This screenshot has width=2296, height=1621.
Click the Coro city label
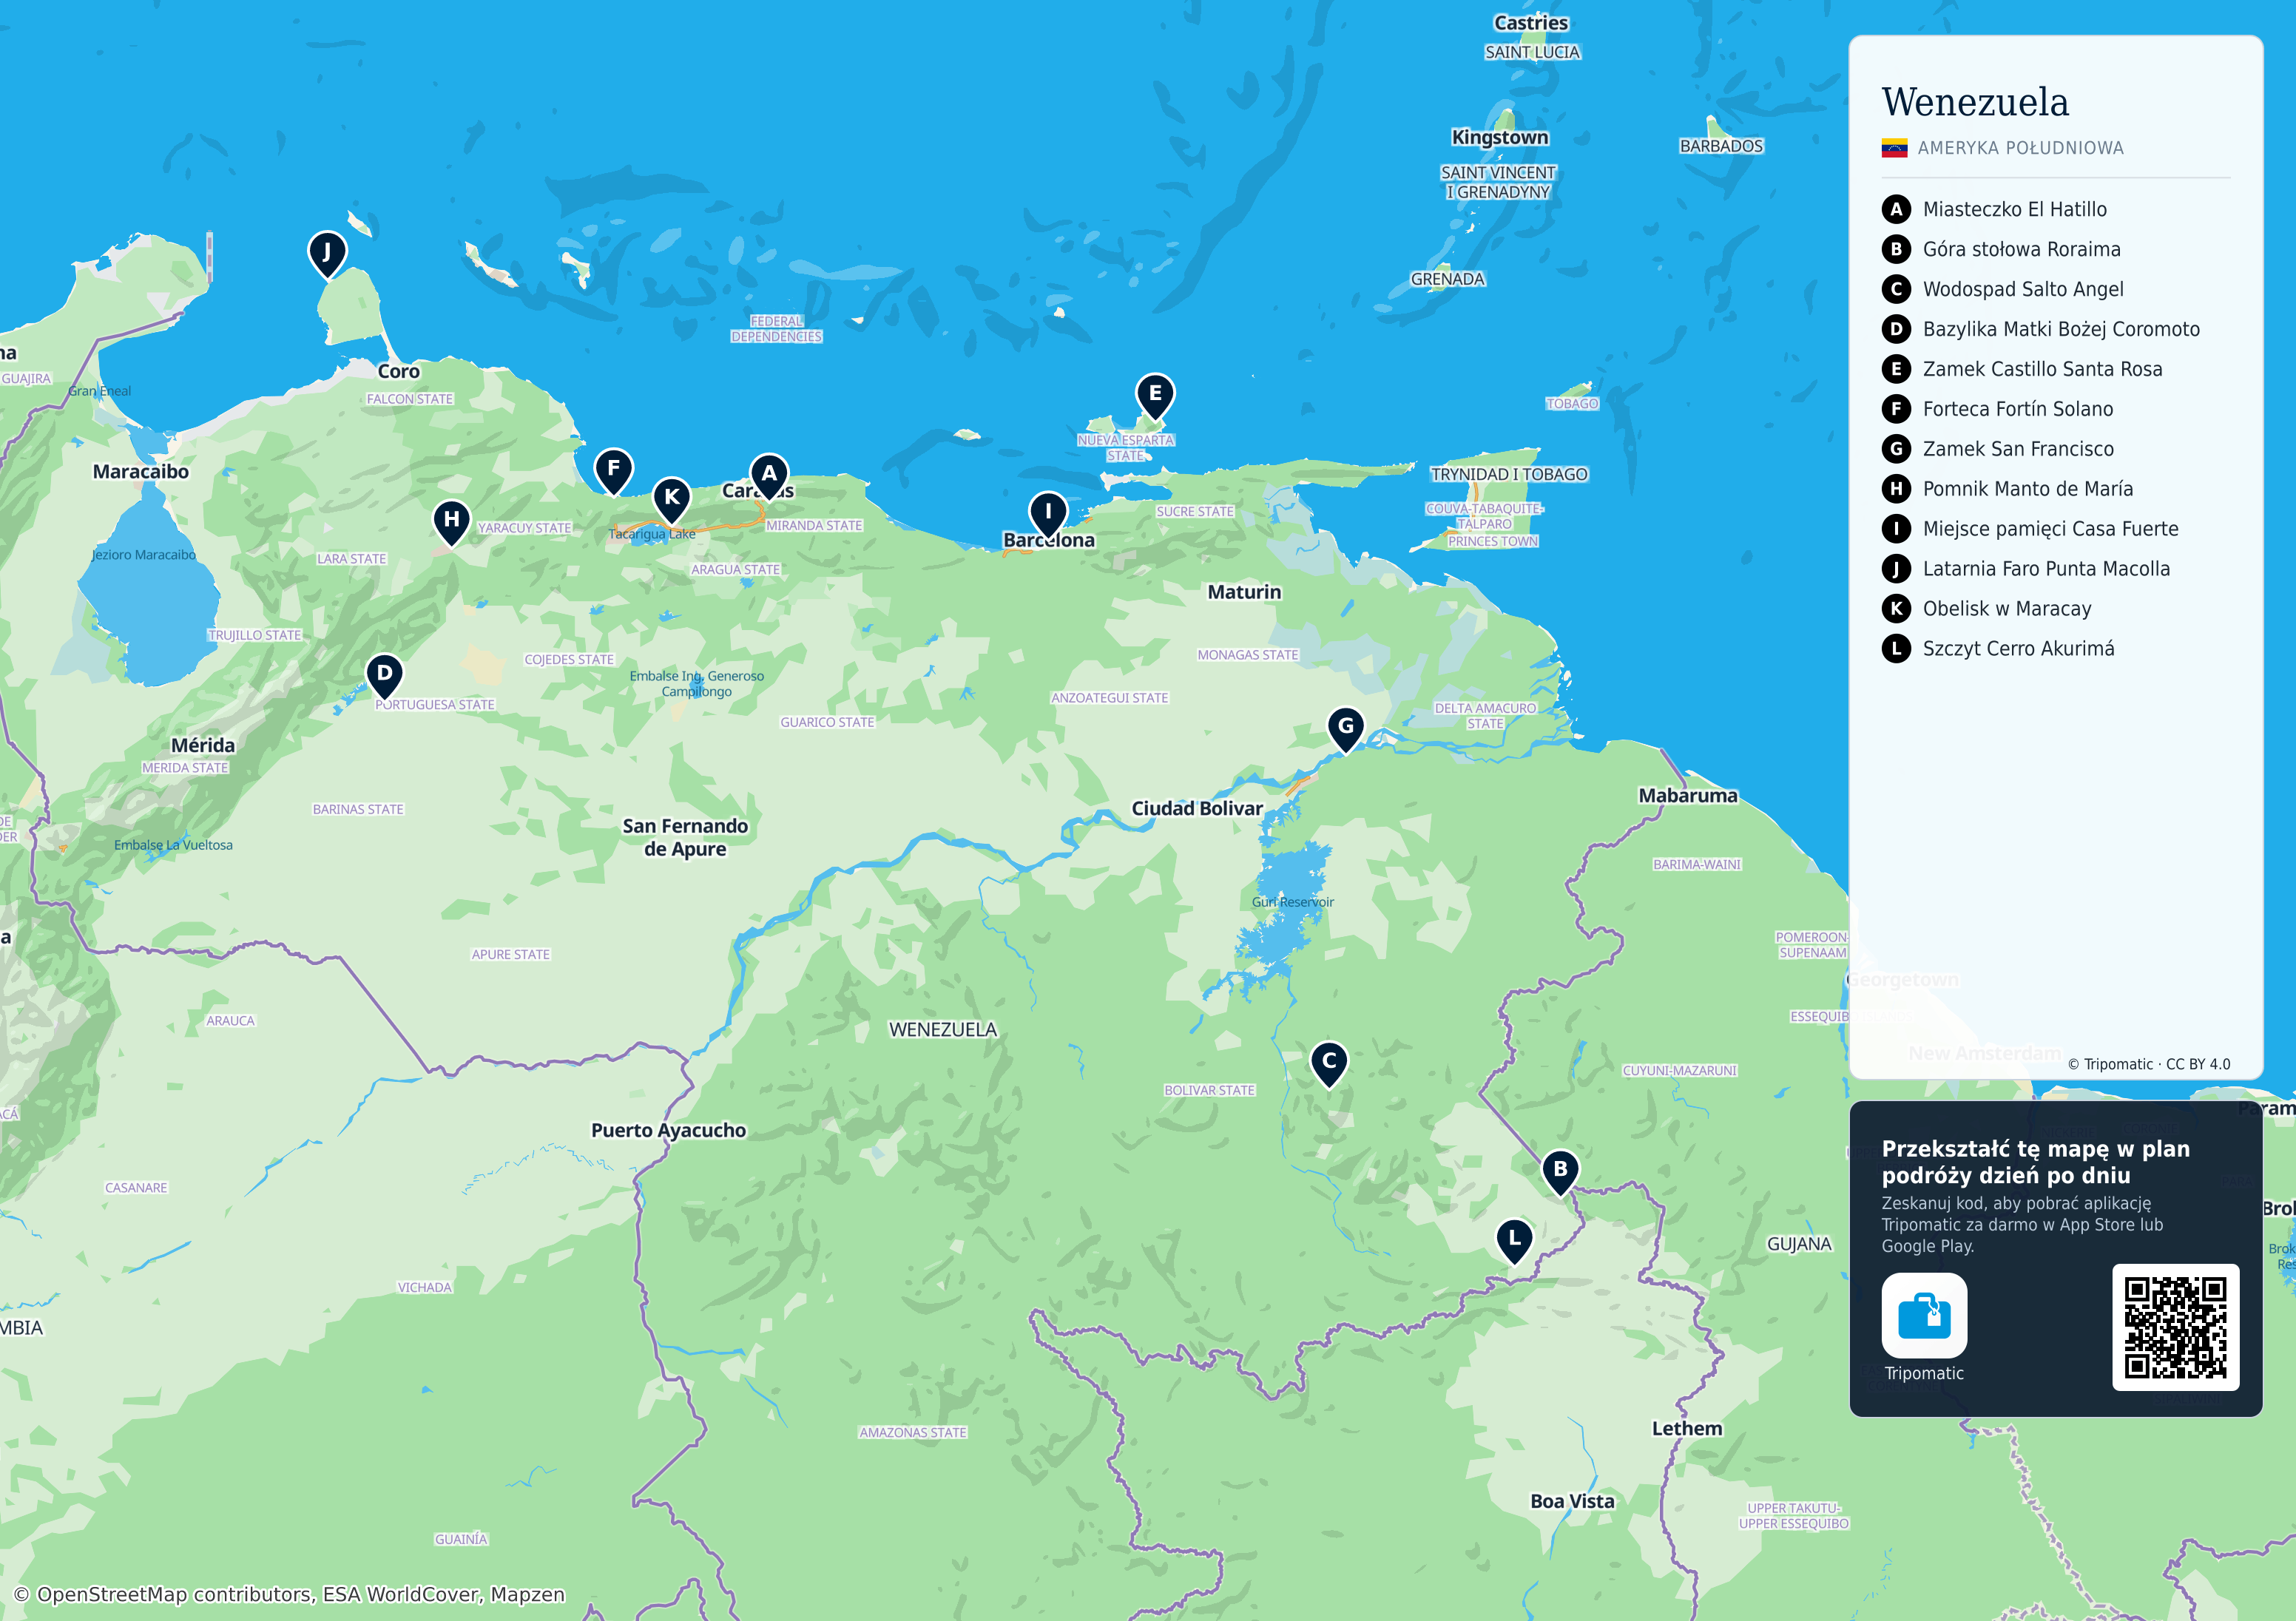point(398,371)
